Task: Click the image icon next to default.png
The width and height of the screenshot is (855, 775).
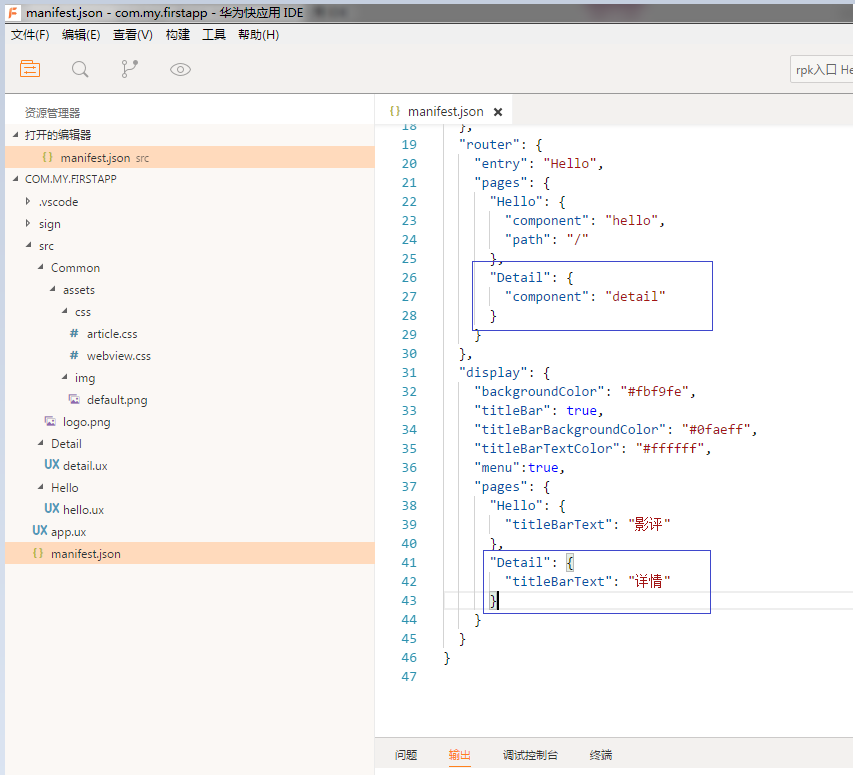Action: pyautogui.click(x=74, y=399)
